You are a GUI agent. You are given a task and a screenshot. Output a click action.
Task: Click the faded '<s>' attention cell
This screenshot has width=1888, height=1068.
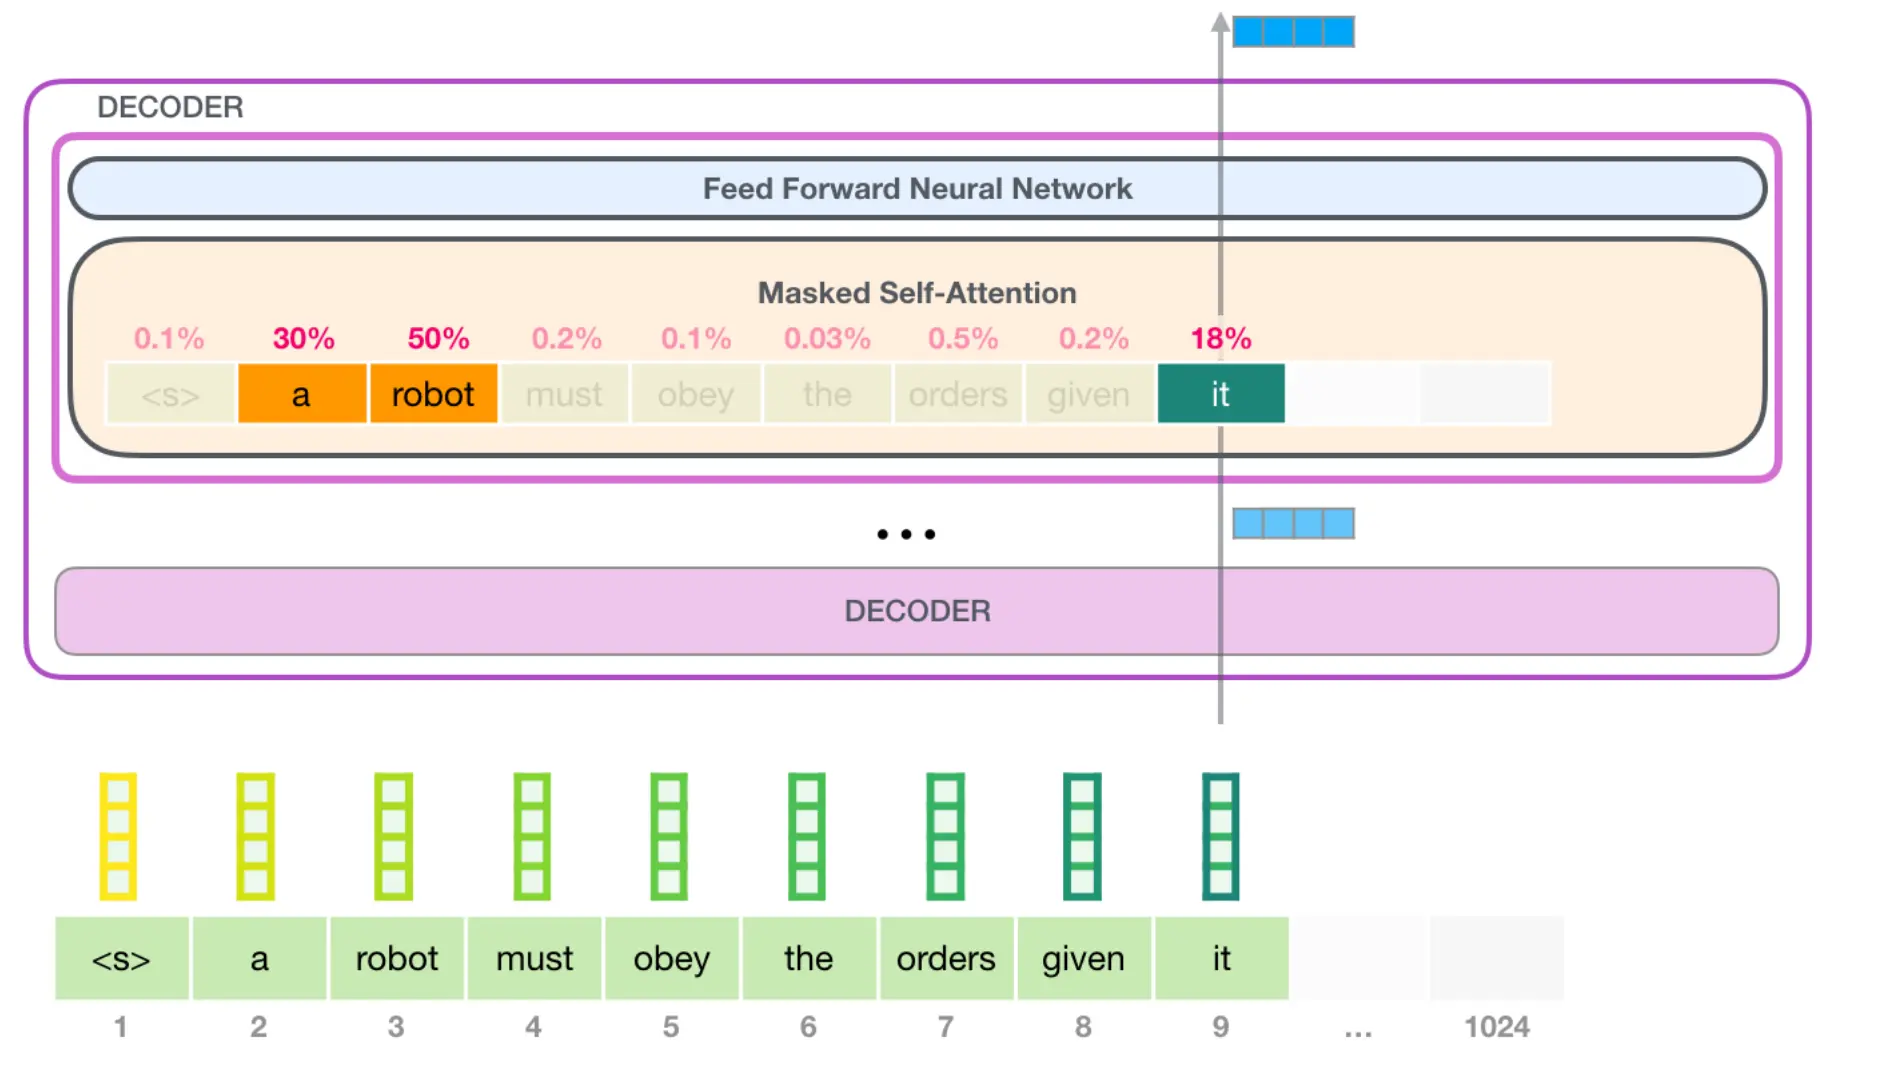tap(170, 394)
